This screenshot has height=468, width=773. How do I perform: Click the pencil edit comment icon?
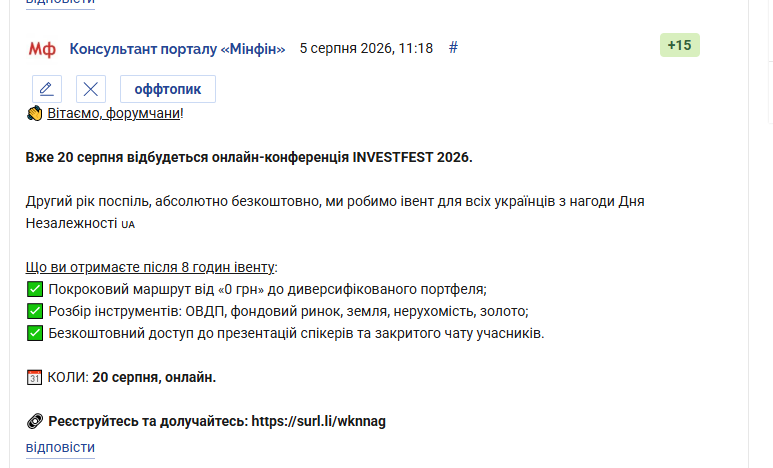pos(47,89)
